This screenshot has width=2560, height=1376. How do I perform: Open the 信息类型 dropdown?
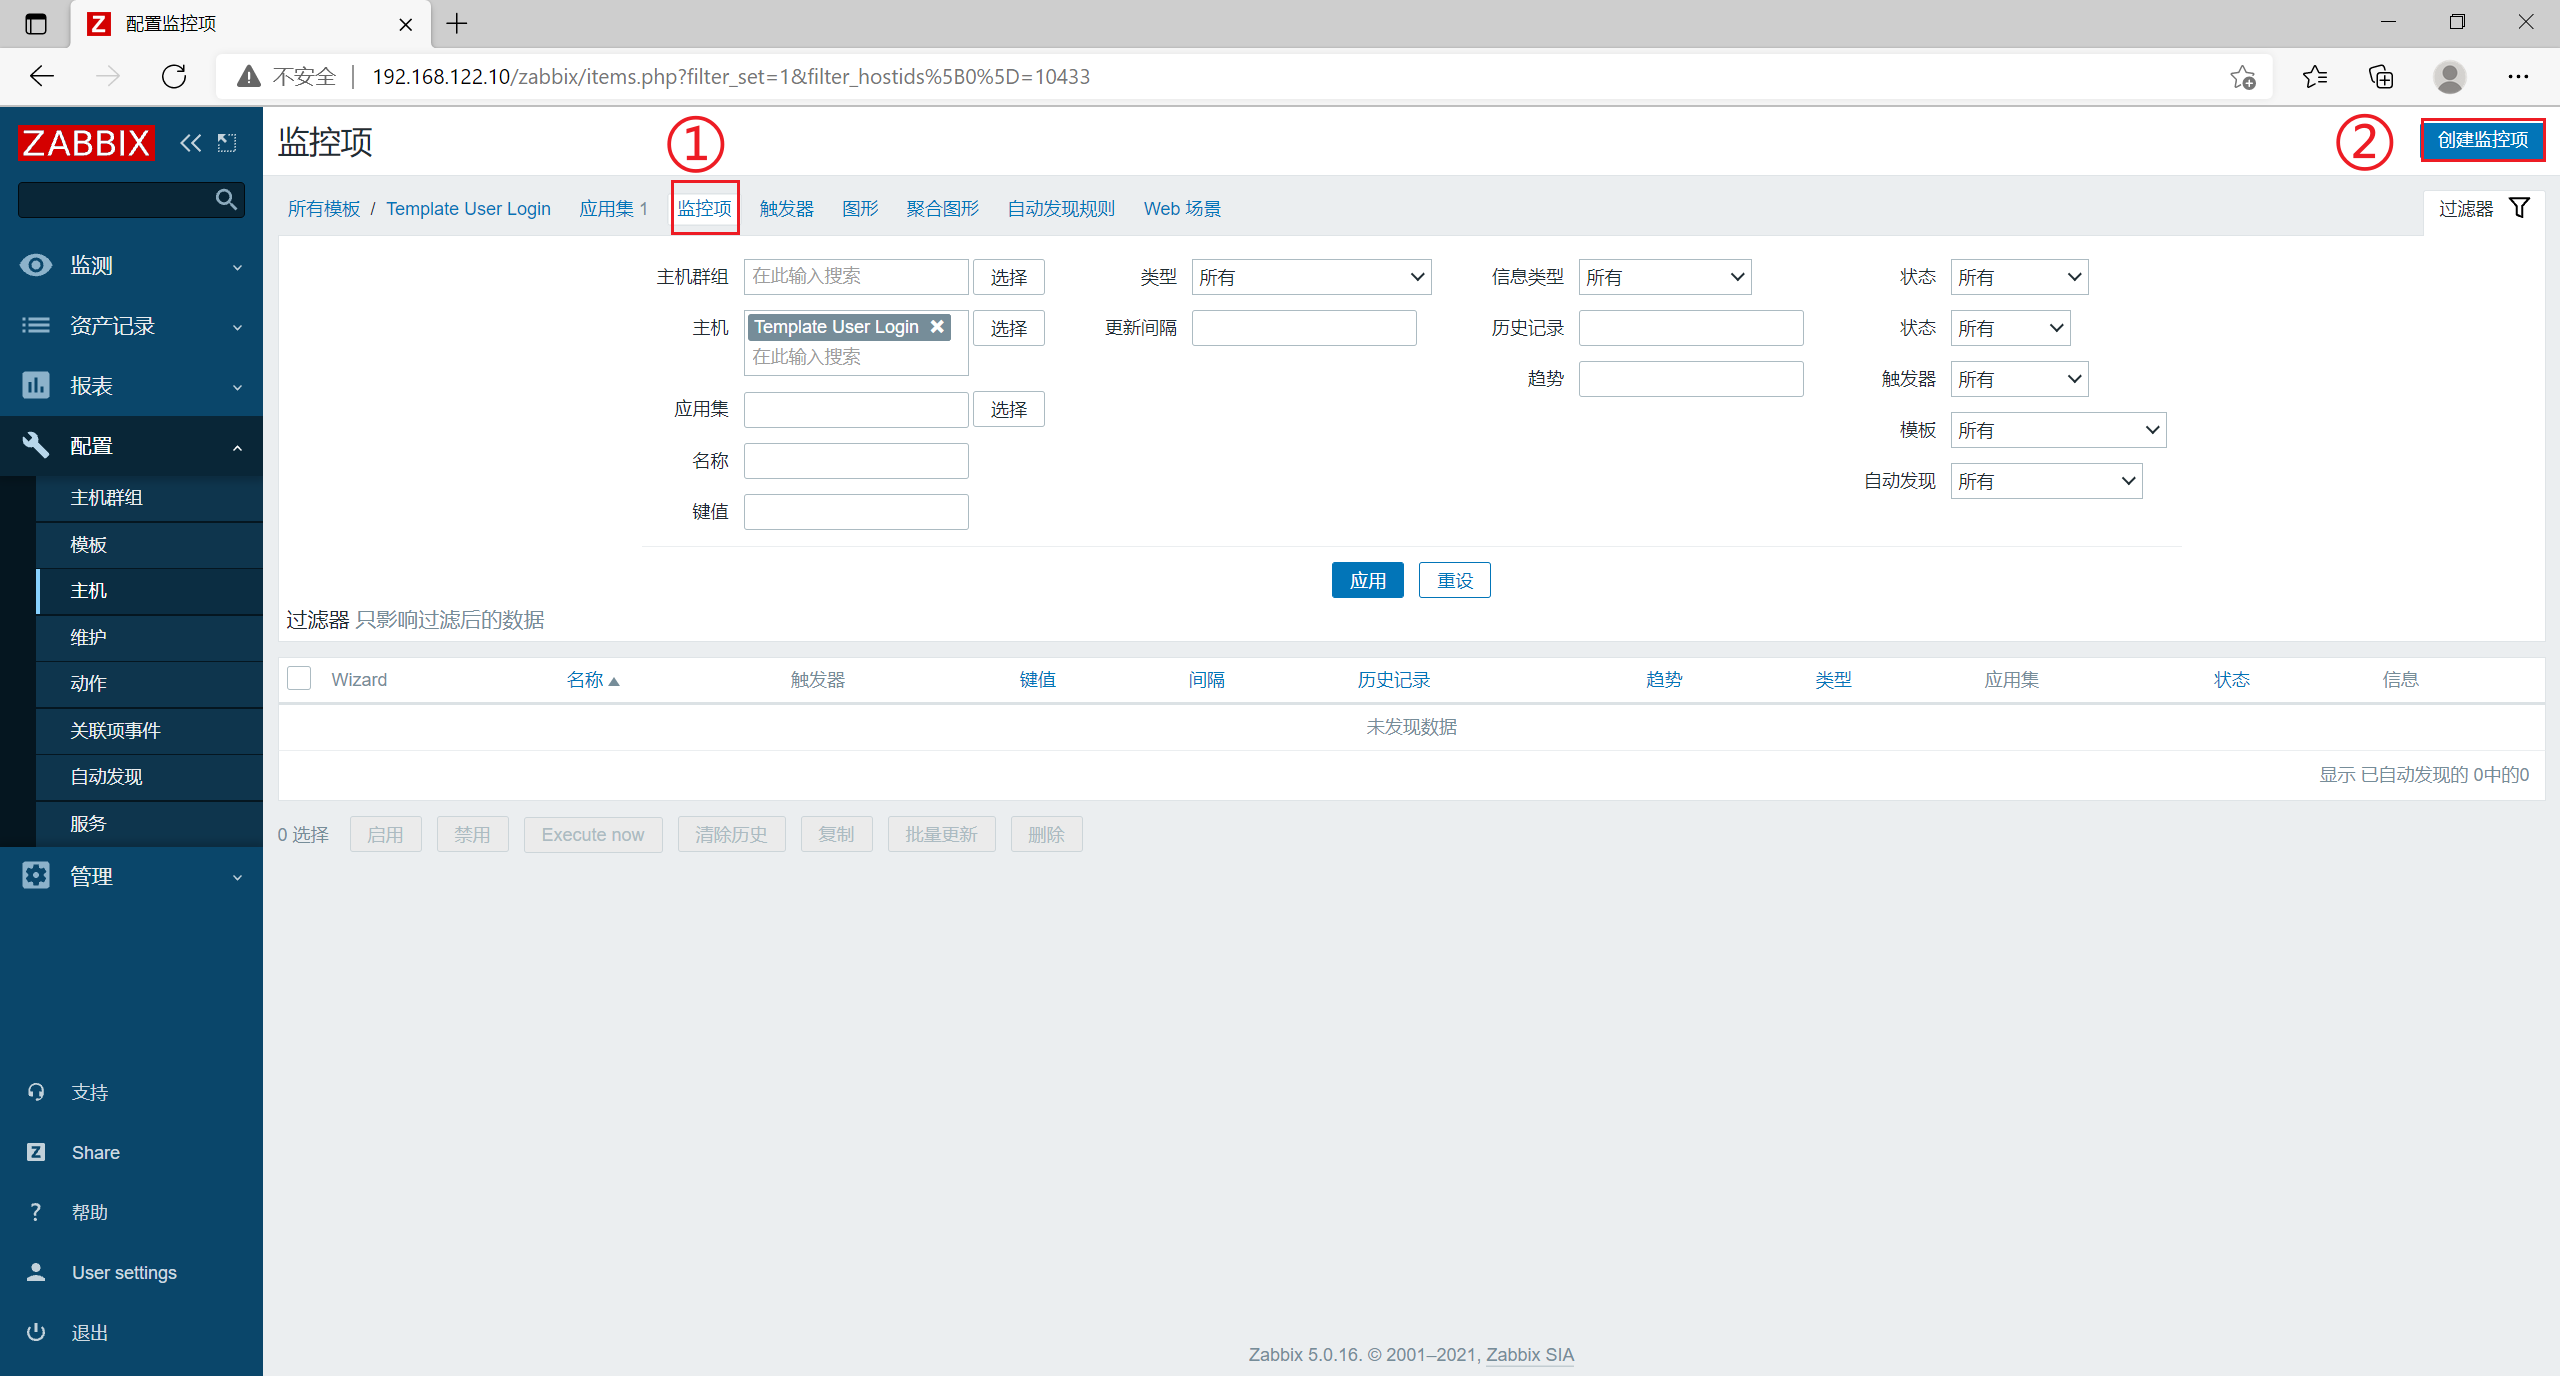tap(1665, 277)
